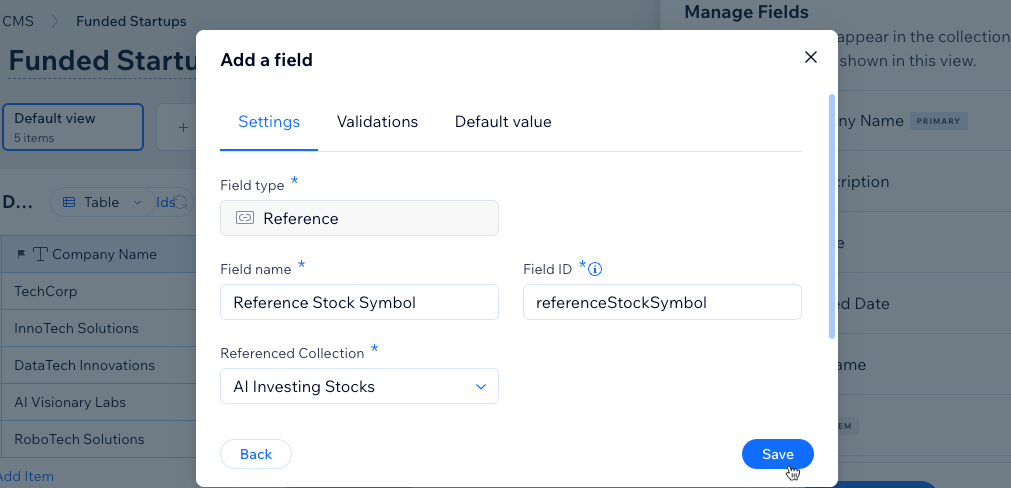The height and width of the screenshot is (488, 1011).
Task: Click the TechCorp row cell
Action: coord(98,291)
